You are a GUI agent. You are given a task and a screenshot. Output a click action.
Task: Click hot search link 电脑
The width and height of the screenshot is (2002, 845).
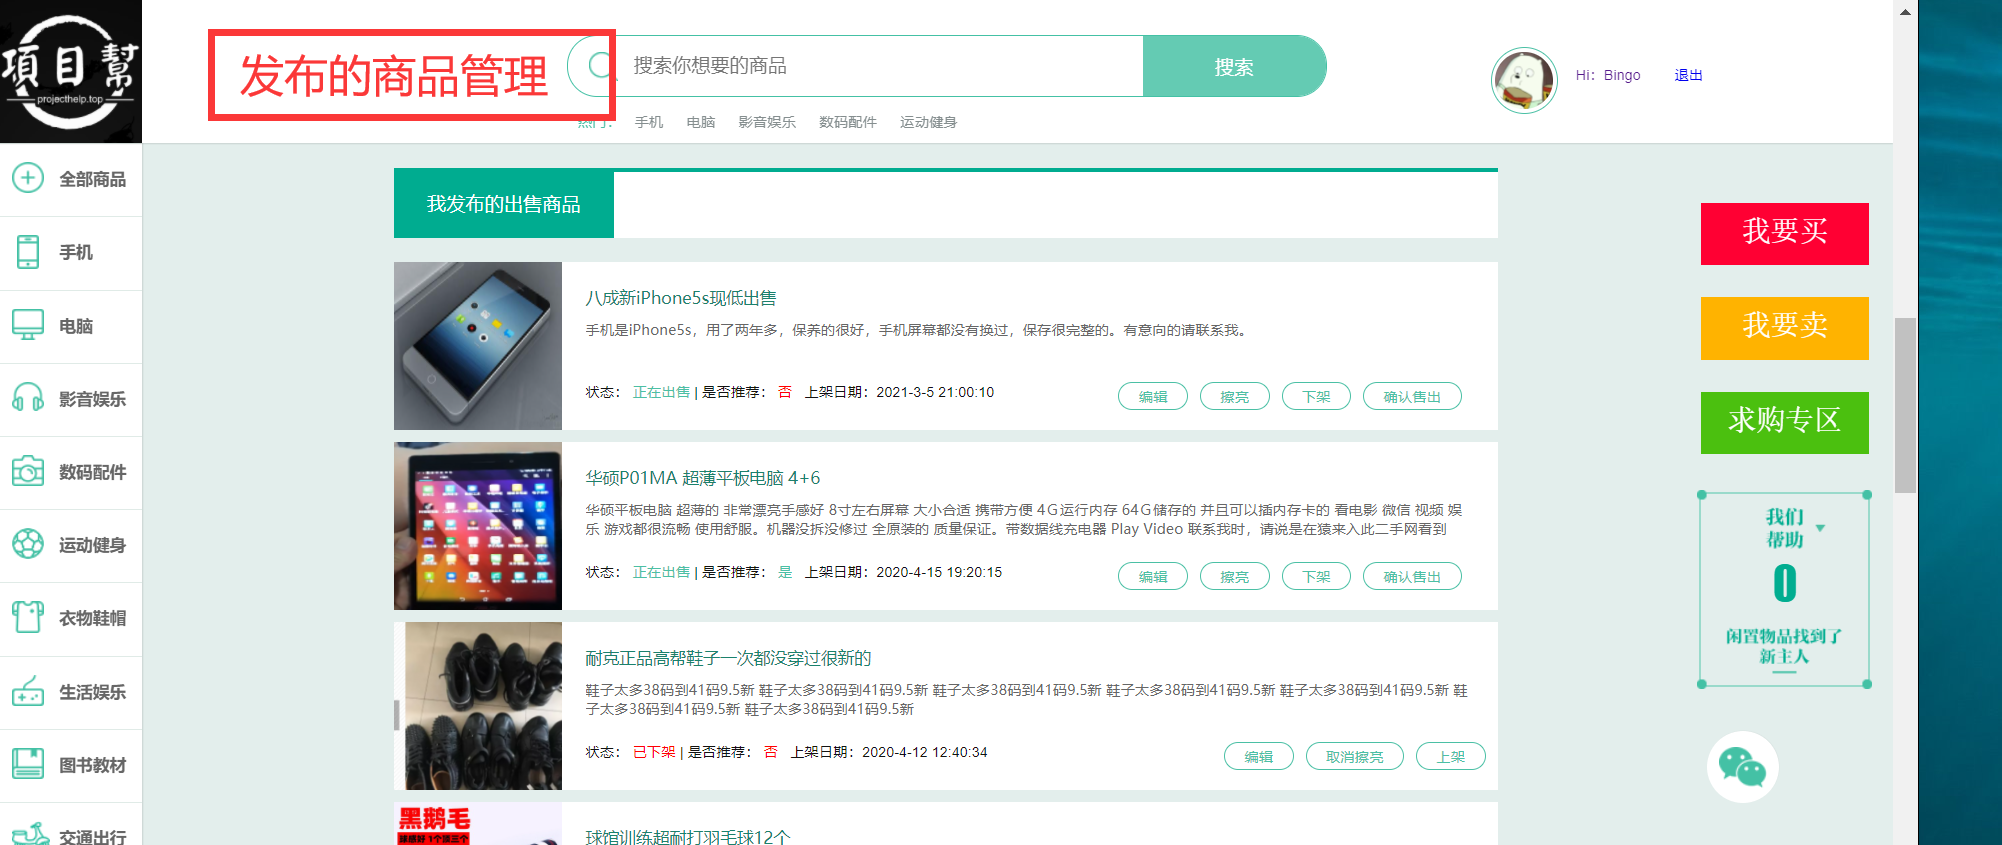click(701, 122)
